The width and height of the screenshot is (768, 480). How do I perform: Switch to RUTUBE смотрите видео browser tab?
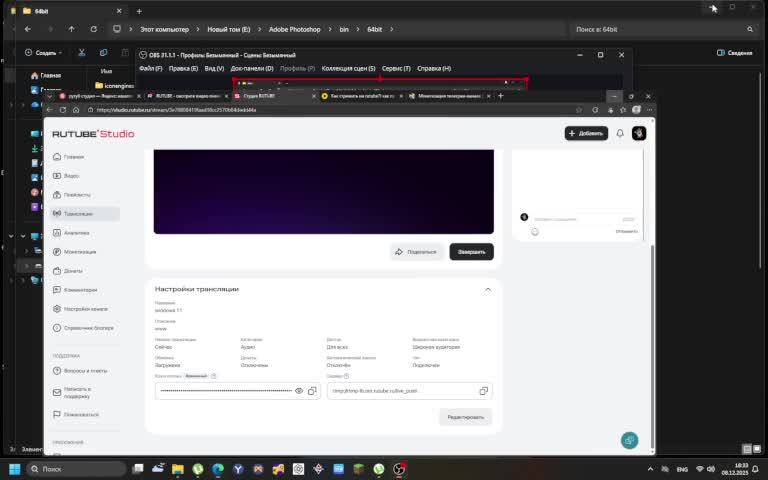(x=187, y=96)
